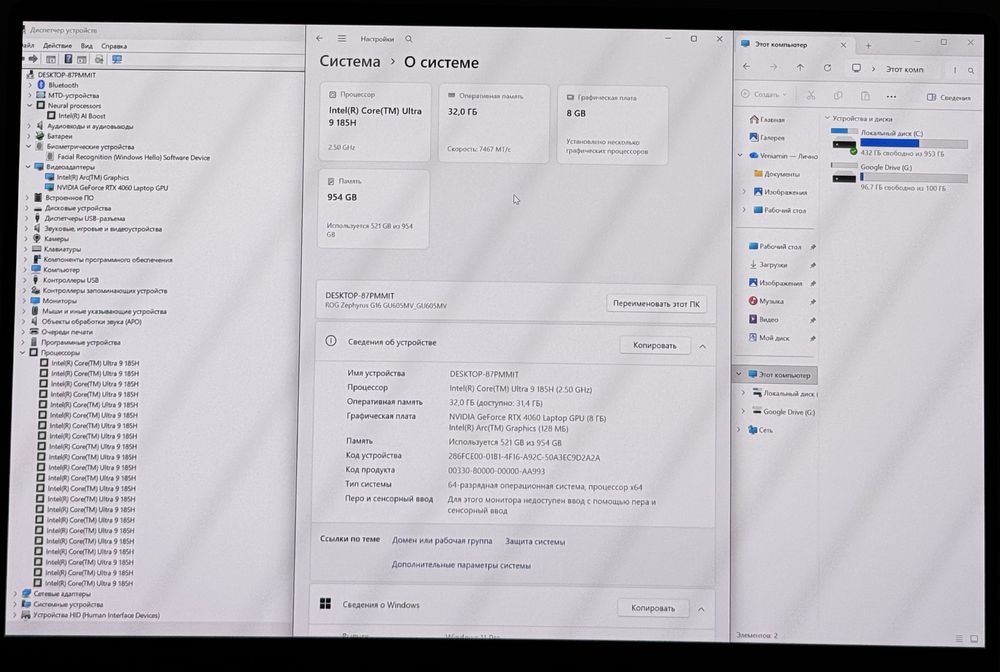Click the Cut scissors icon in Explorer toolbar
The width and height of the screenshot is (1000, 672).
[x=811, y=95]
